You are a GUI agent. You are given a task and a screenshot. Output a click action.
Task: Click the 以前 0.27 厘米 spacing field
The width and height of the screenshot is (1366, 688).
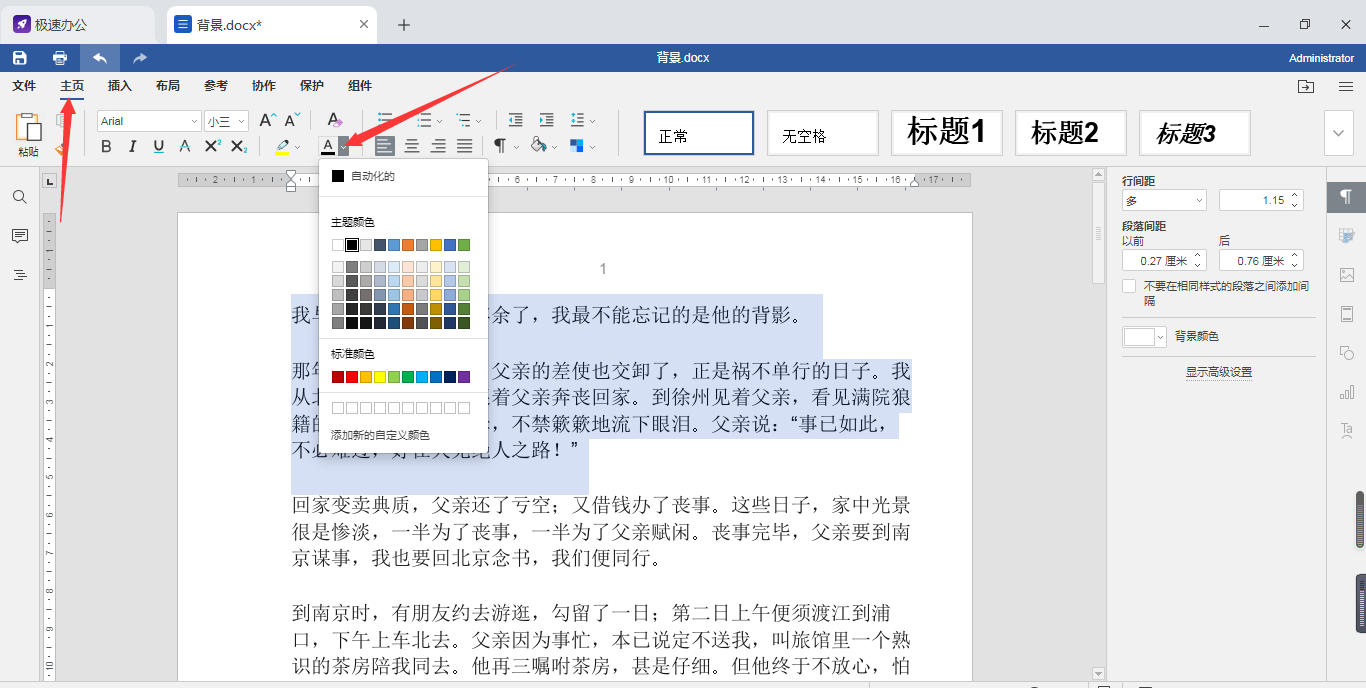coord(1164,261)
